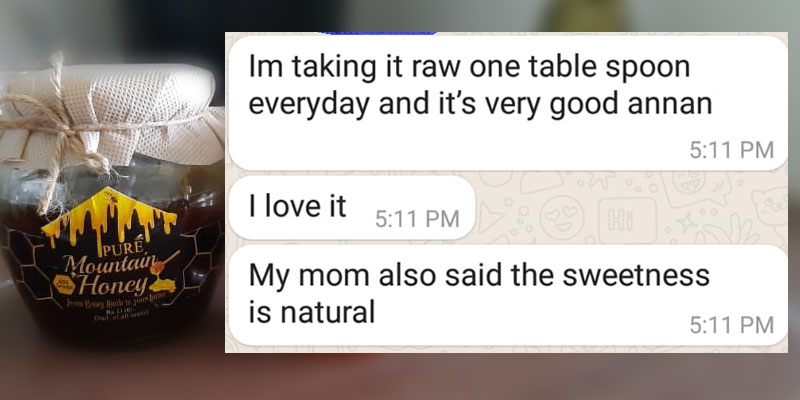Click the 5:11 PM timestamp of first message

[732, 150]
